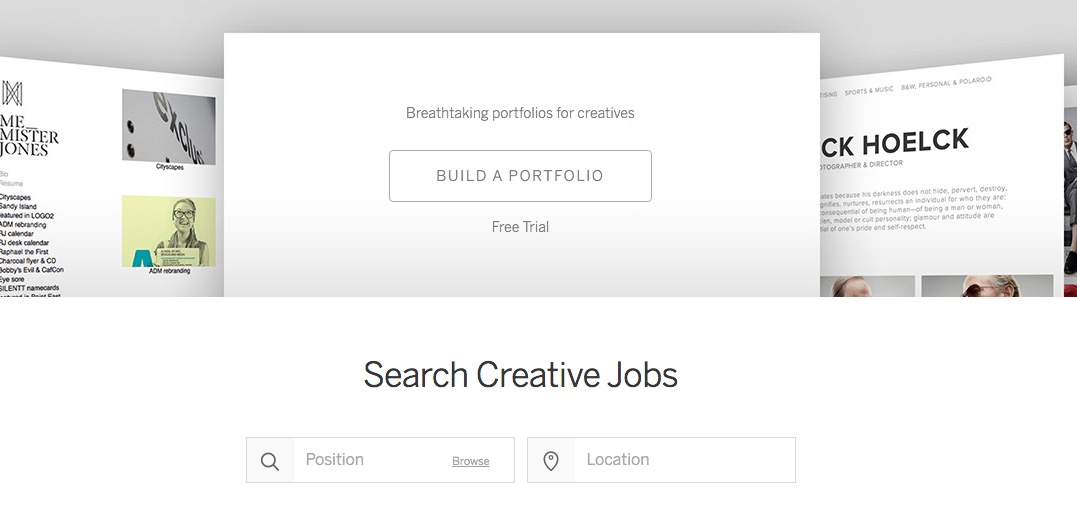Screen dimensions: 1077x524
Task: Open the Browse positions link
Action: (471, 462)
